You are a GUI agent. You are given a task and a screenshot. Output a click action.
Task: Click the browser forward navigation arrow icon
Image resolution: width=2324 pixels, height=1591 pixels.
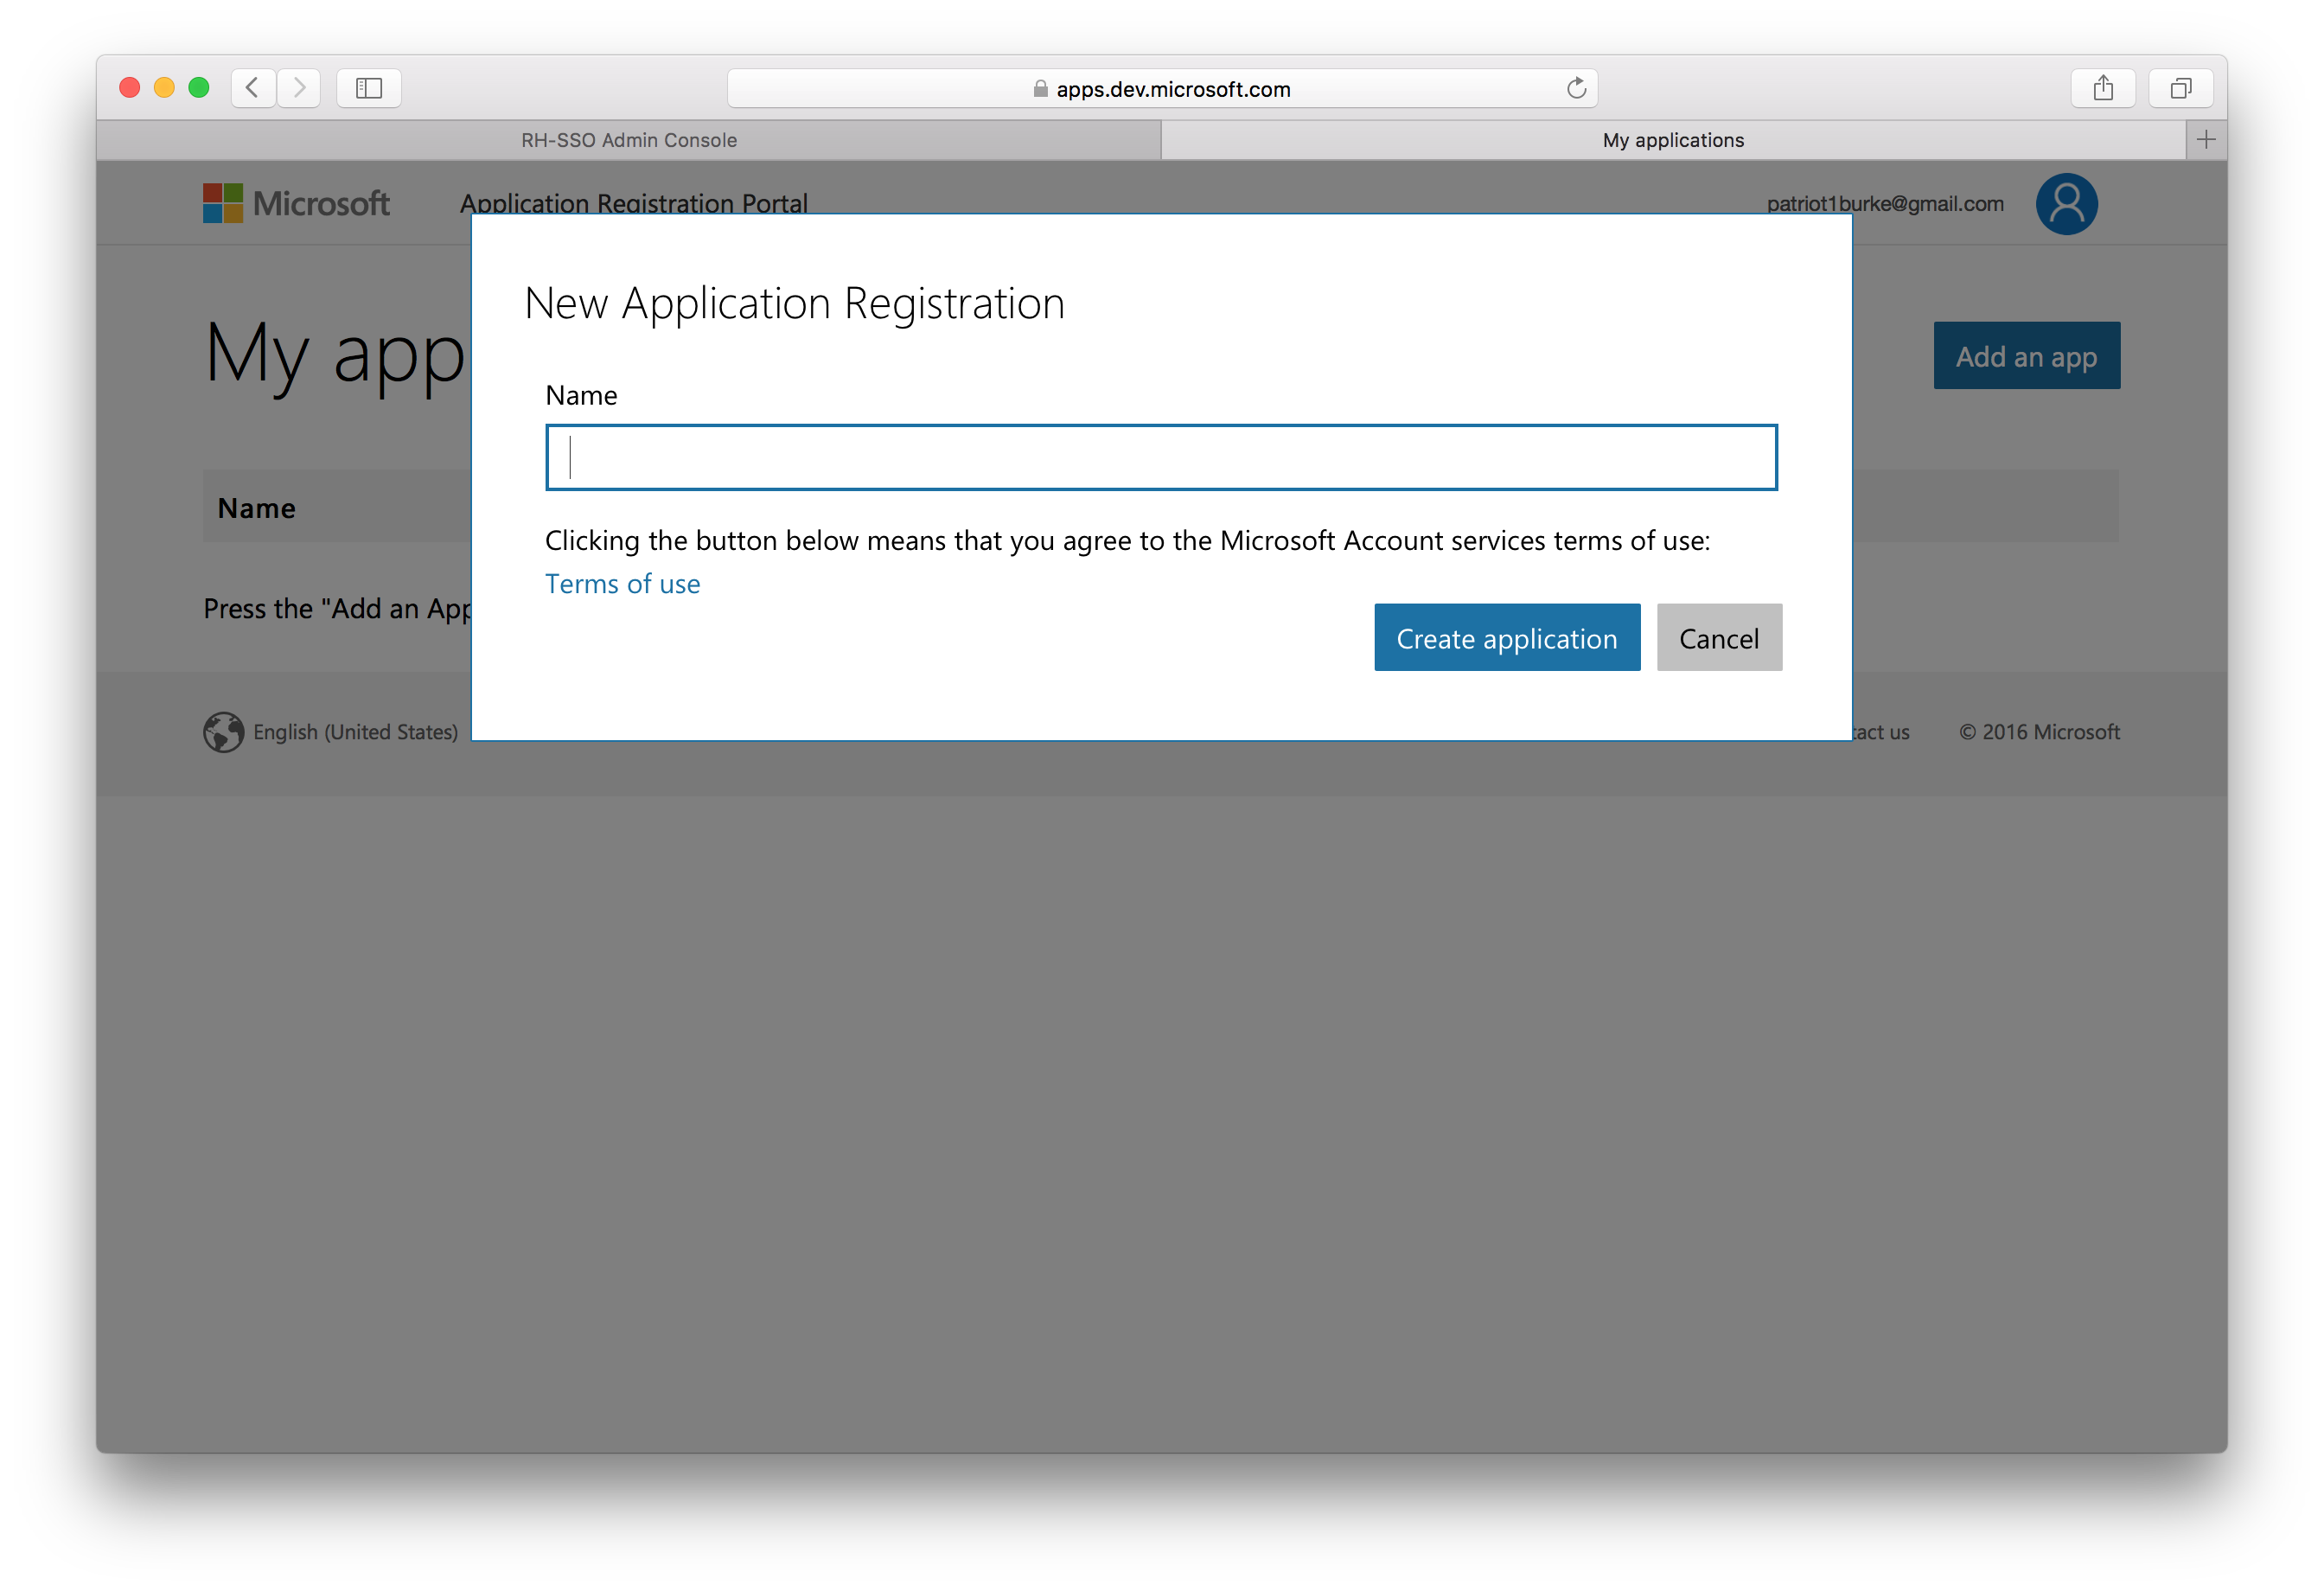300,85
